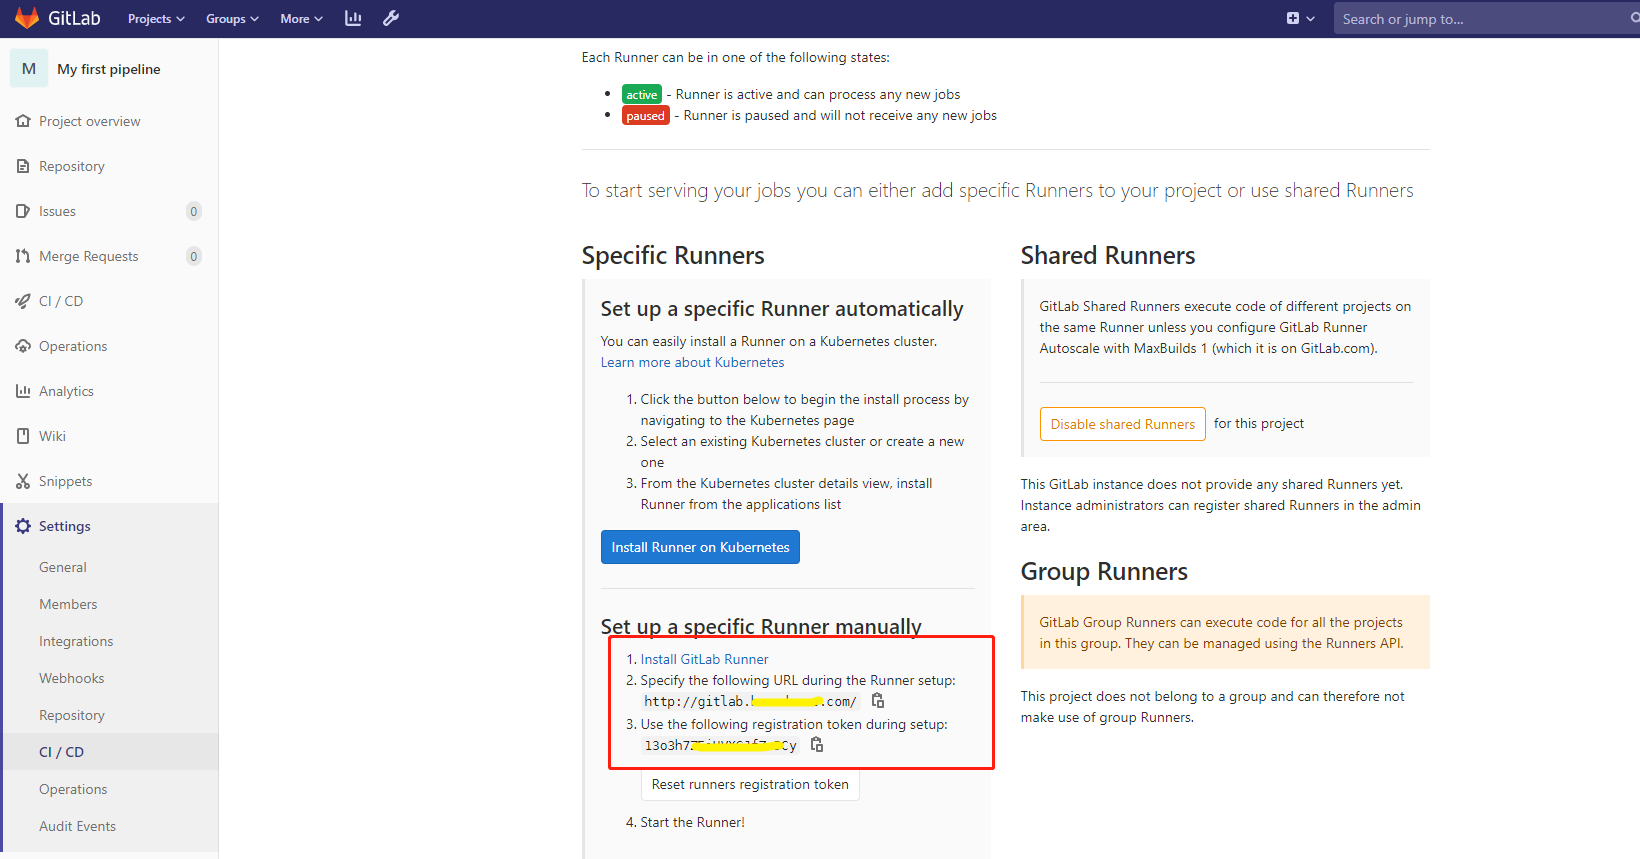Expand the Groups dropdown
The image size is (1640, 859).
[x=232, y=18]
